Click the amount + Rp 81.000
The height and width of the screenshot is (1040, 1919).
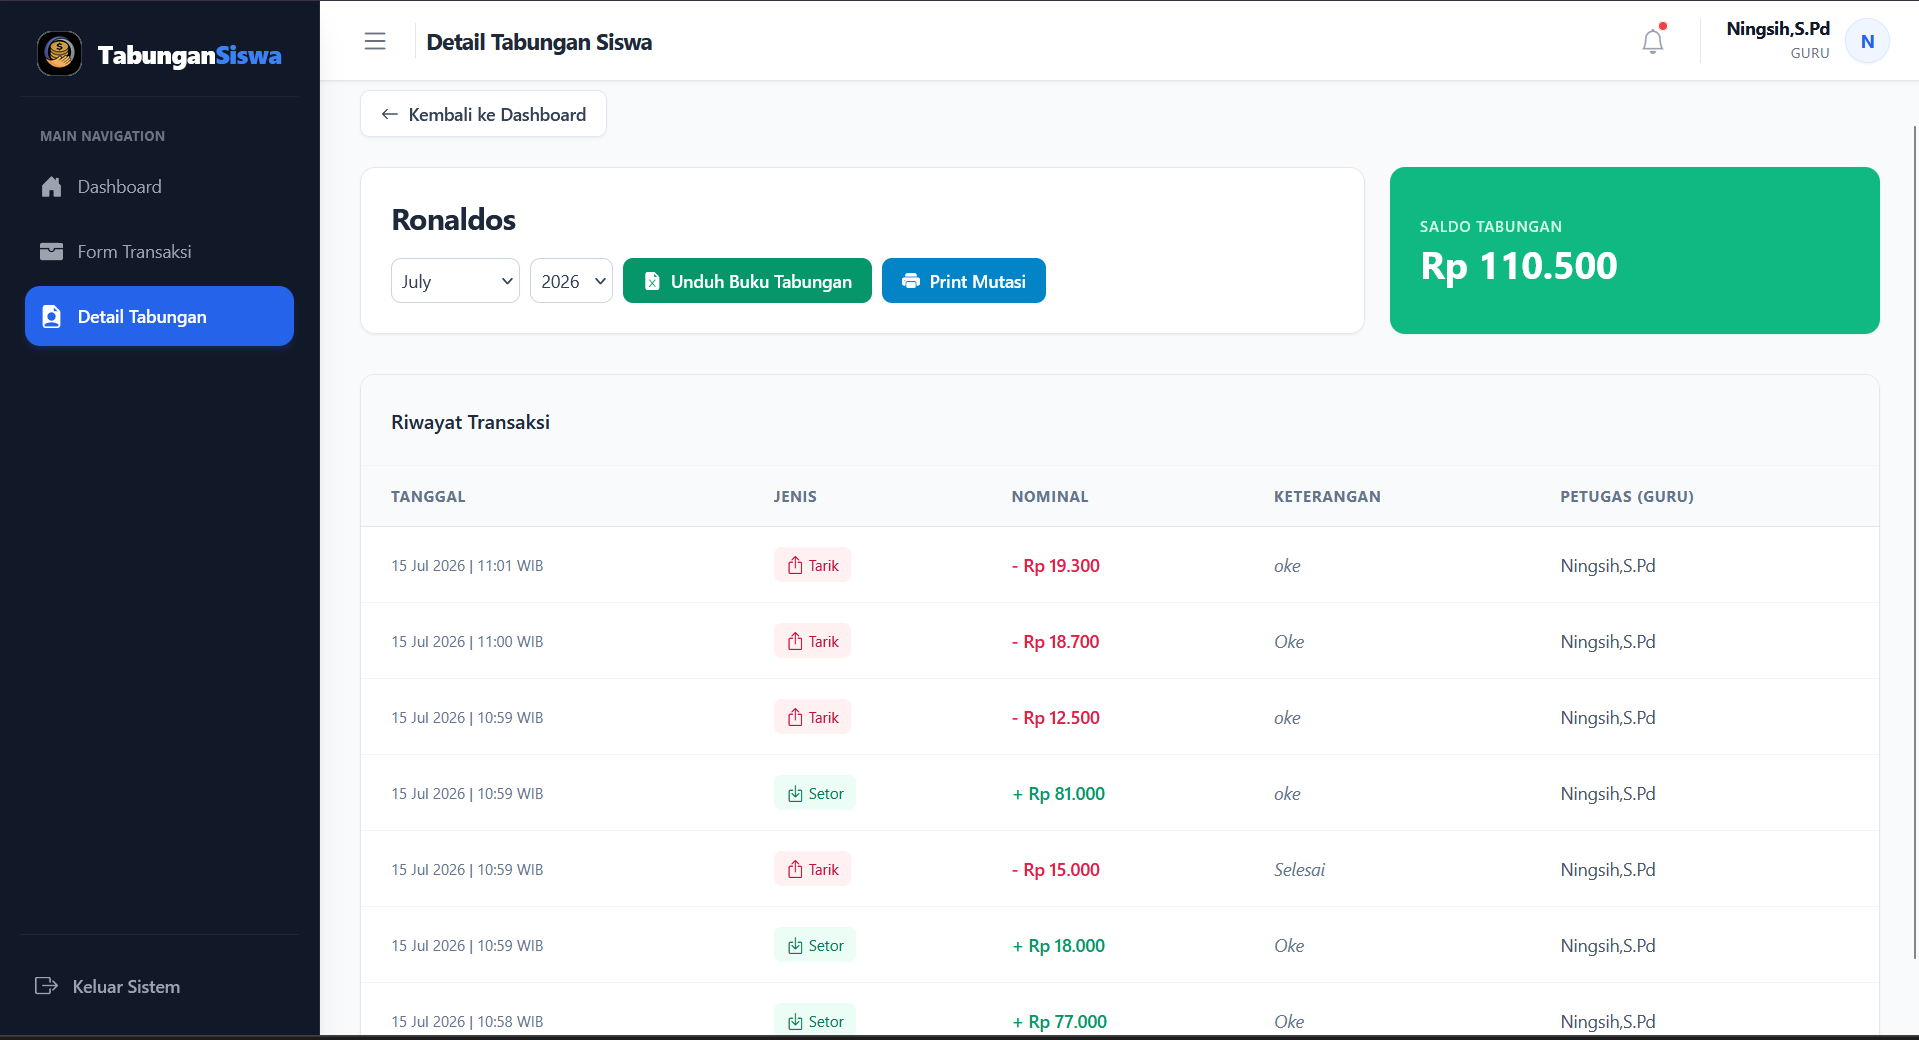(x=1059, y=794)
